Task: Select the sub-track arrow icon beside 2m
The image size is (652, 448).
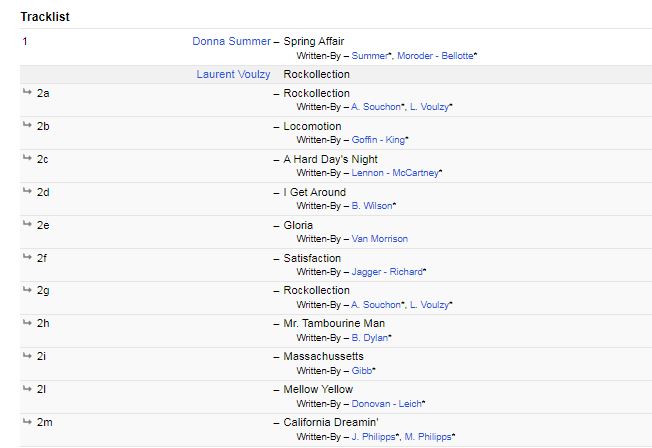Action: tap(27, 423)
